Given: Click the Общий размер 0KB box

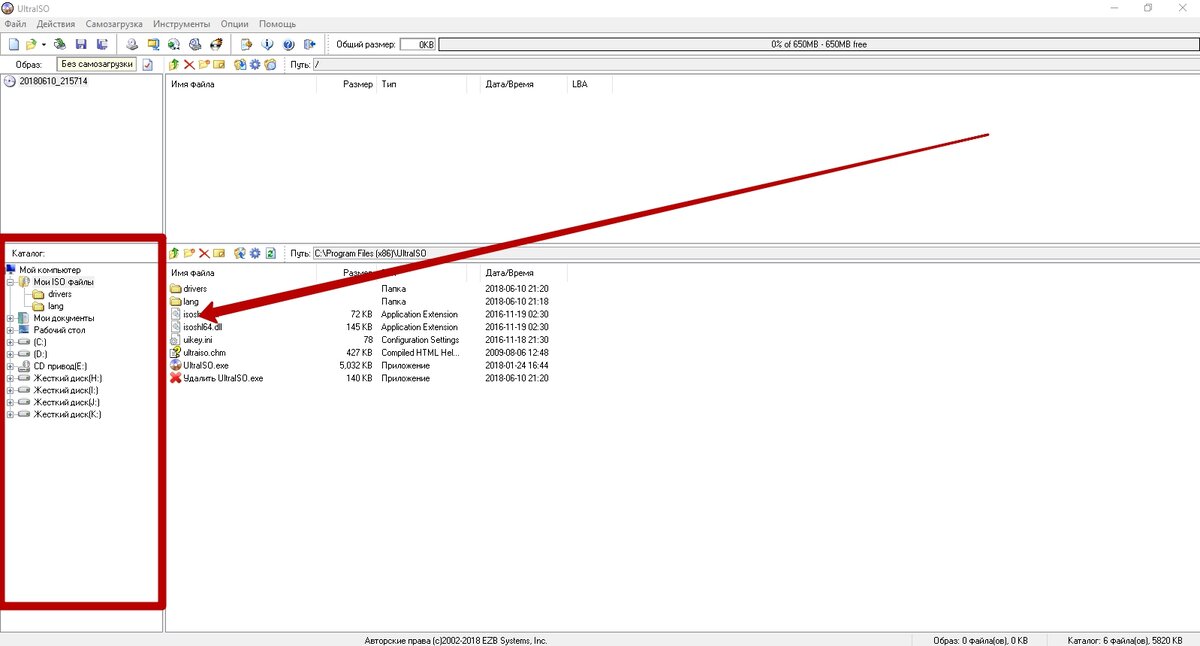Looking at the screenshot, I should pyautogui.click(x=417, y=44).
